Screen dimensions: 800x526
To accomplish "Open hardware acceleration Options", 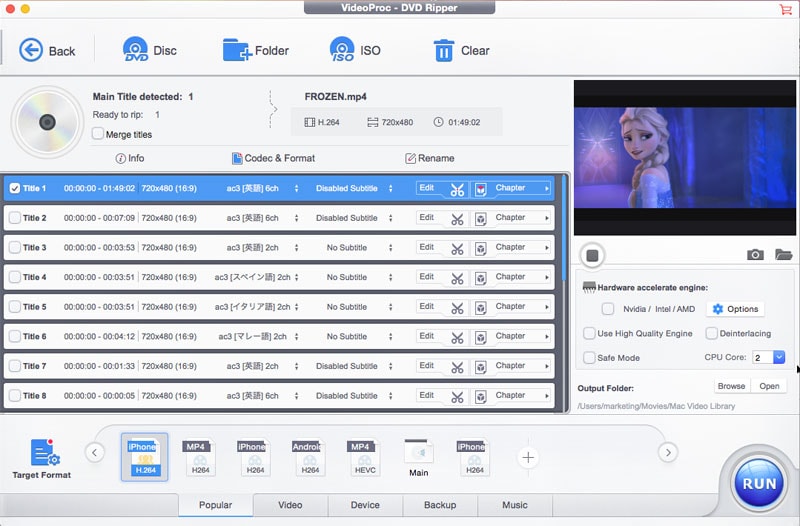I will (x=735, y=309).
